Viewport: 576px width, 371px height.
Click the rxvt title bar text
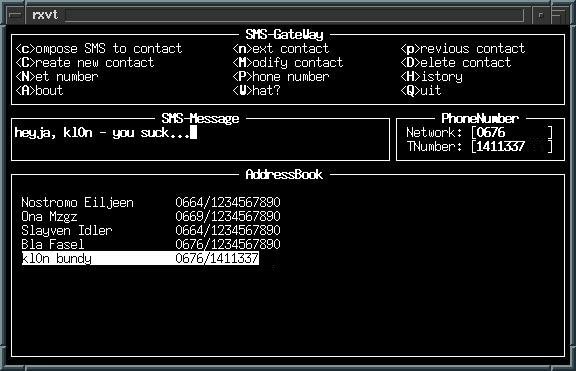pos(45,15)
